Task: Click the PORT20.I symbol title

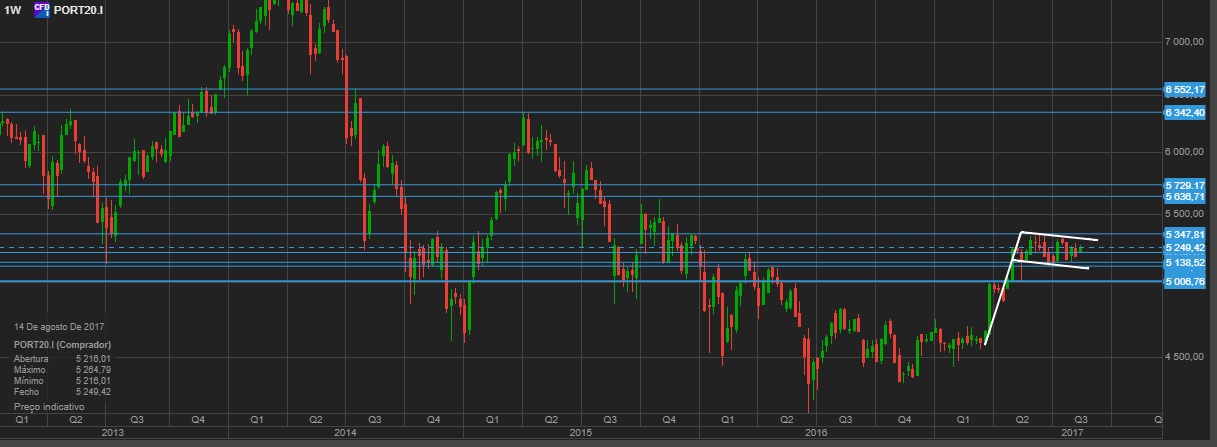Action: pyautogui.click(x=79, y=9)
